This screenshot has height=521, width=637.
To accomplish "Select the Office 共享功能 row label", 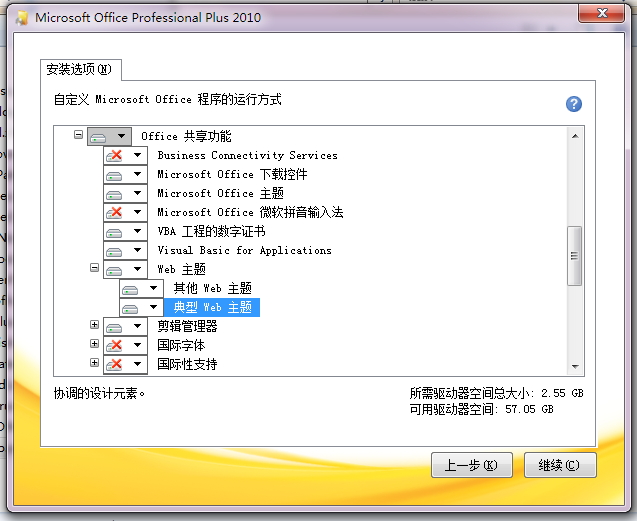I will (186, 137).
